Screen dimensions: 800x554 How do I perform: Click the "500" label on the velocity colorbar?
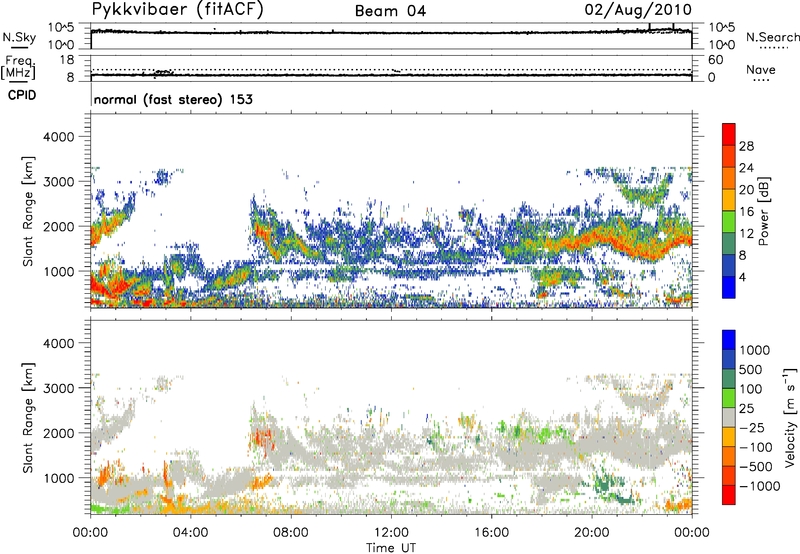[x=750, y=369]
